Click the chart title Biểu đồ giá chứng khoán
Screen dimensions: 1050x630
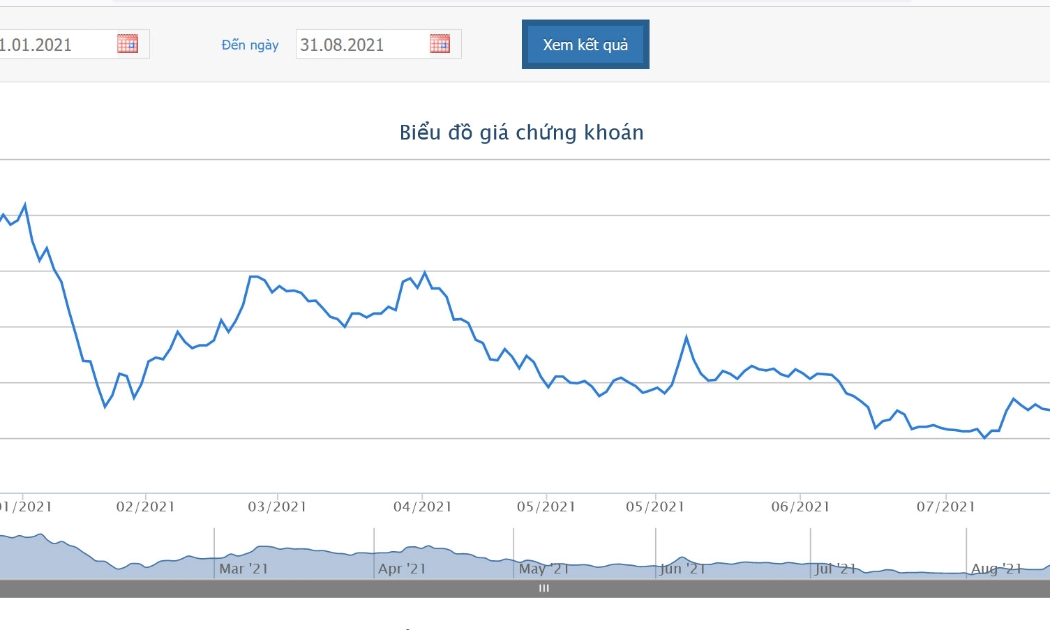pos(522,132)
